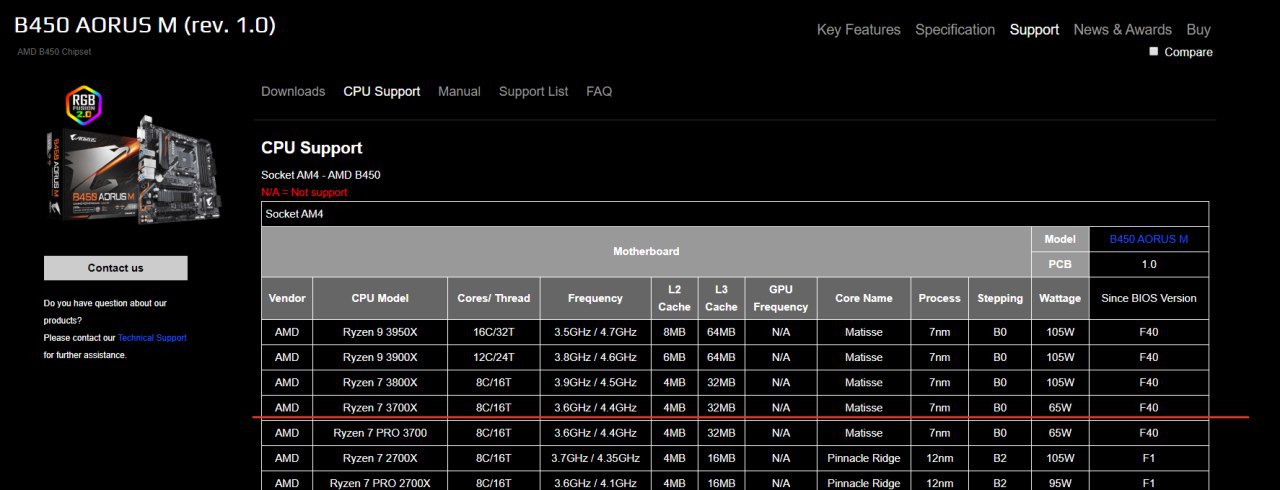Click the Since BIOS Version header
This screenshot has height=490, width=1280.
pyautogui.click(x=1148, y=298)
